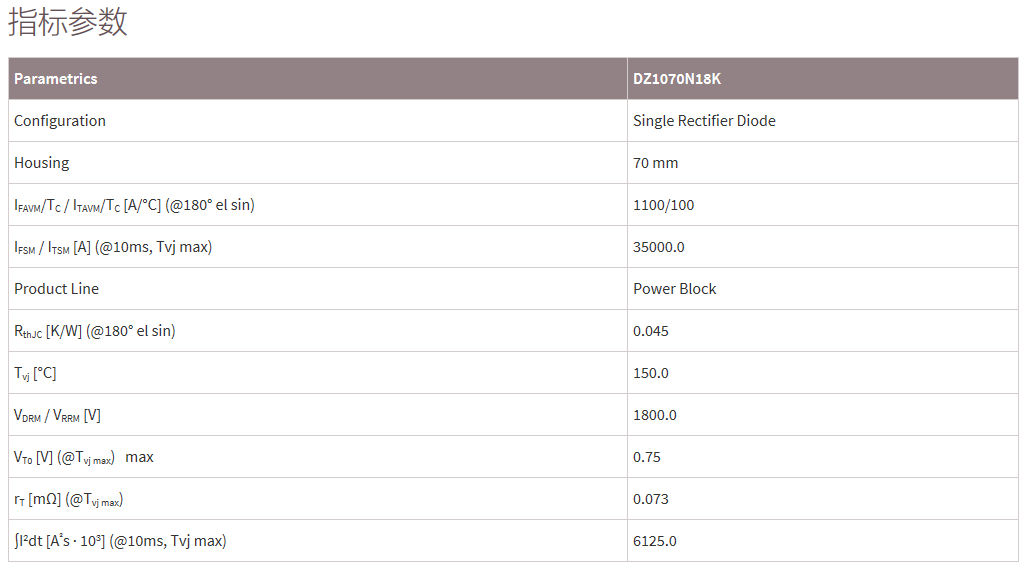Click the 35000.0 surge current value
The height and width of the screenshot is (576, 1025).
658,247
